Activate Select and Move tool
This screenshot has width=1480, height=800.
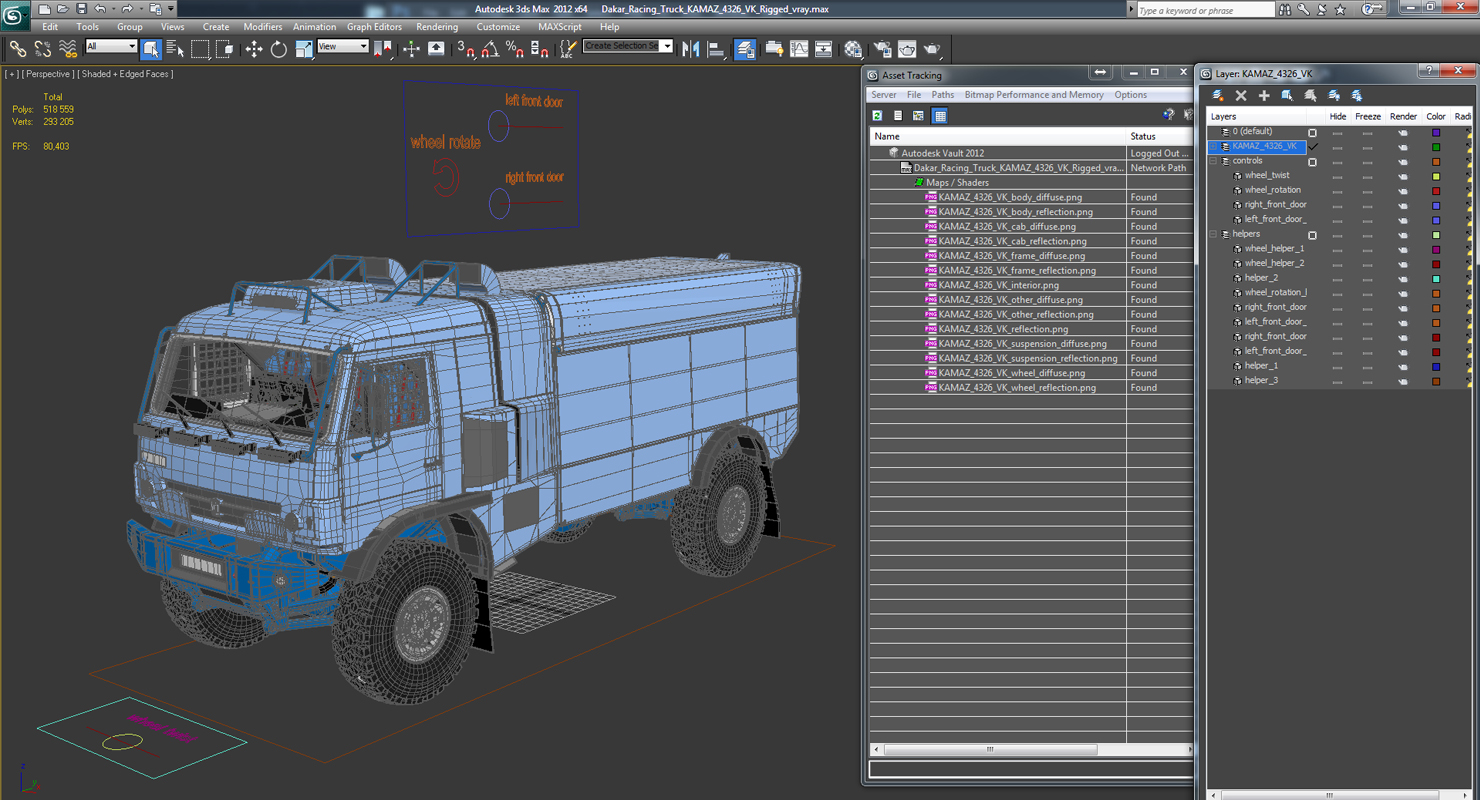(x=254, y=48)
